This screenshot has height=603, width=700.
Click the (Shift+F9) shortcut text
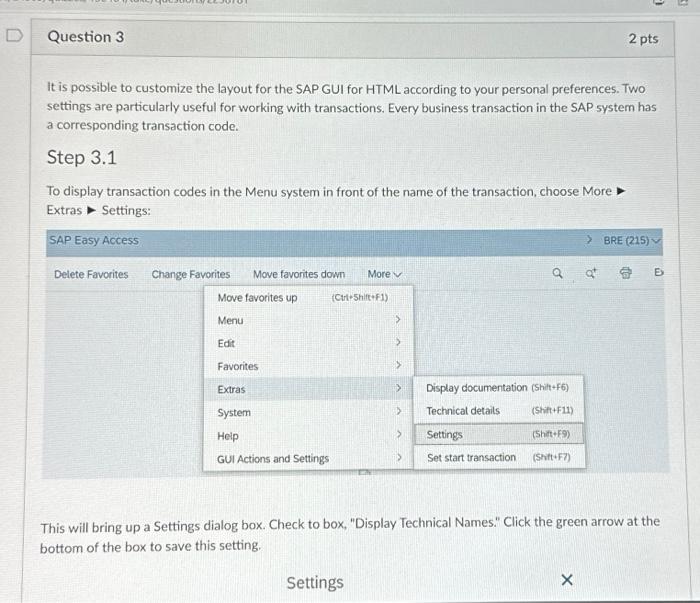tap(551, 434)
